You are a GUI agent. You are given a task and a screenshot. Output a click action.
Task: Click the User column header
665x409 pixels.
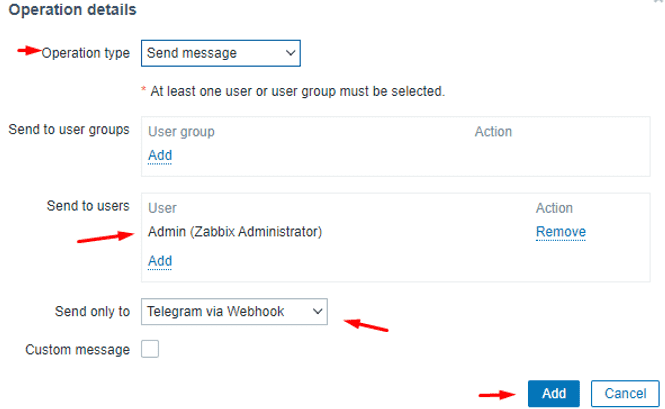[162, 208]
